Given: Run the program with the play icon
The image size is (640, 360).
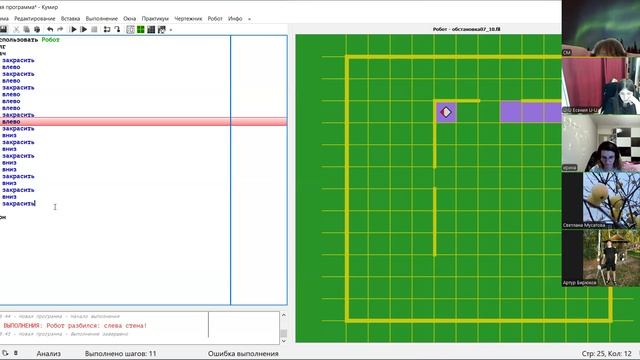Looking at the screenshot, I should click(x=73, y=29).
